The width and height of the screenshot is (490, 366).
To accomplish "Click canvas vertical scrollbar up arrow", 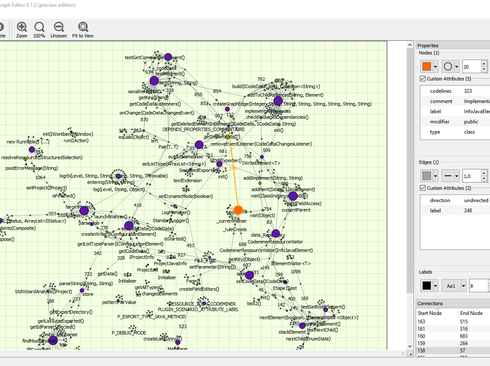I will click(x=410, y=45).
